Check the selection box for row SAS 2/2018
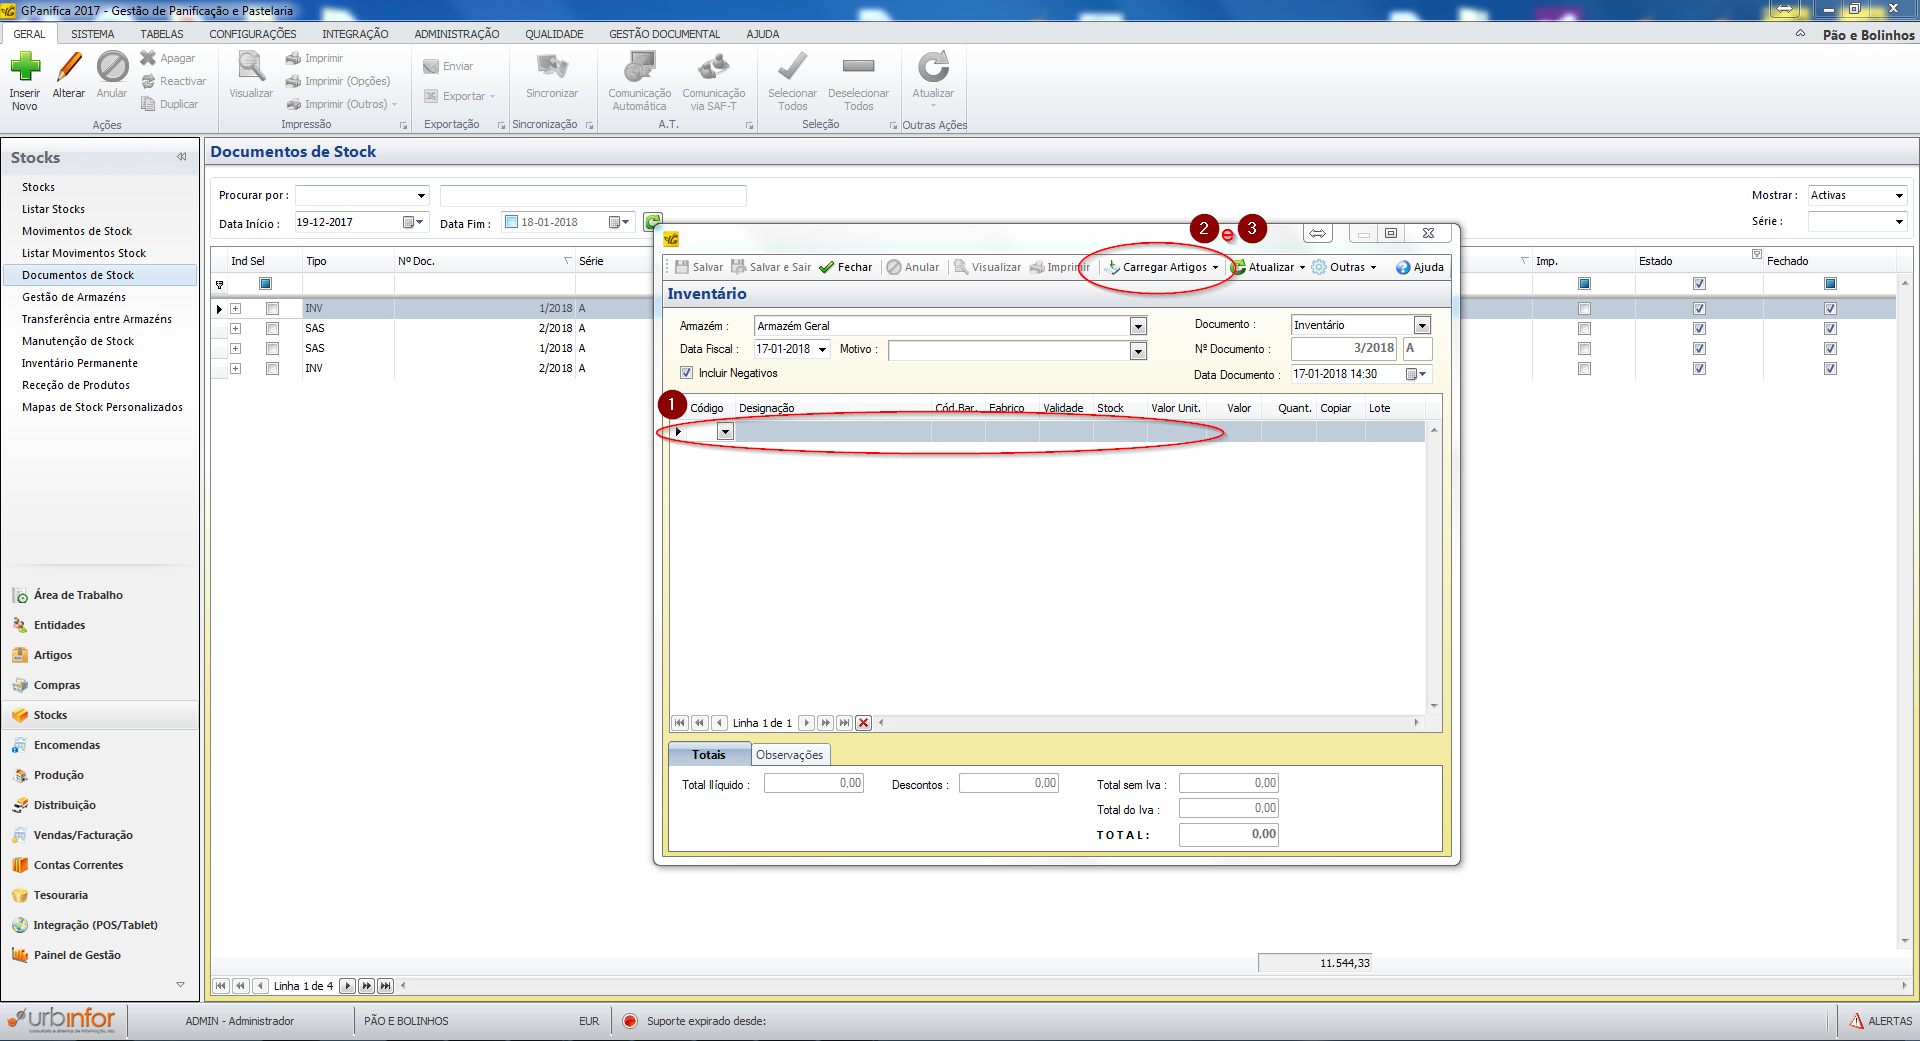 [272, 328]
